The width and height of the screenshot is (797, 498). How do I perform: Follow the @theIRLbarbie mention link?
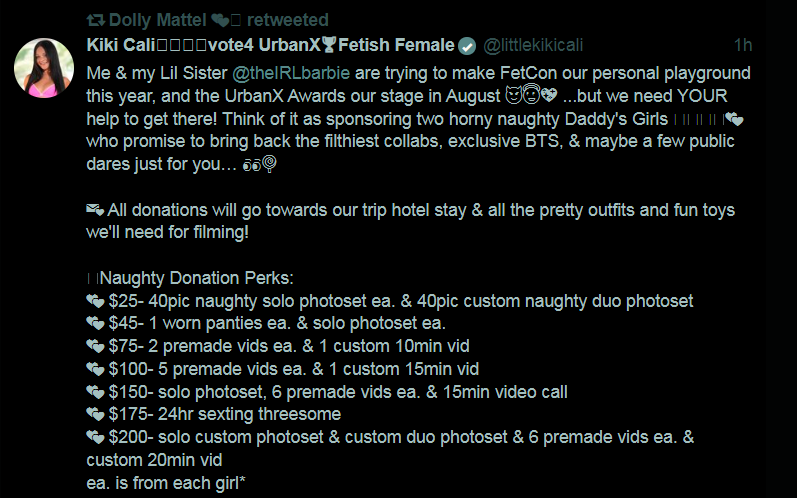pyautogui.click(x=291, y=73)
